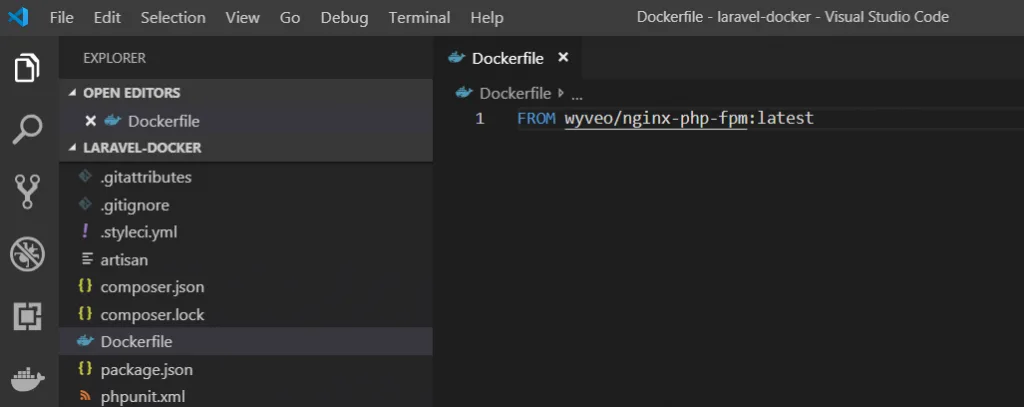1024x407 pixels.
Task: Click the EXPLORER panel title
Action: (x=114, y=58)
